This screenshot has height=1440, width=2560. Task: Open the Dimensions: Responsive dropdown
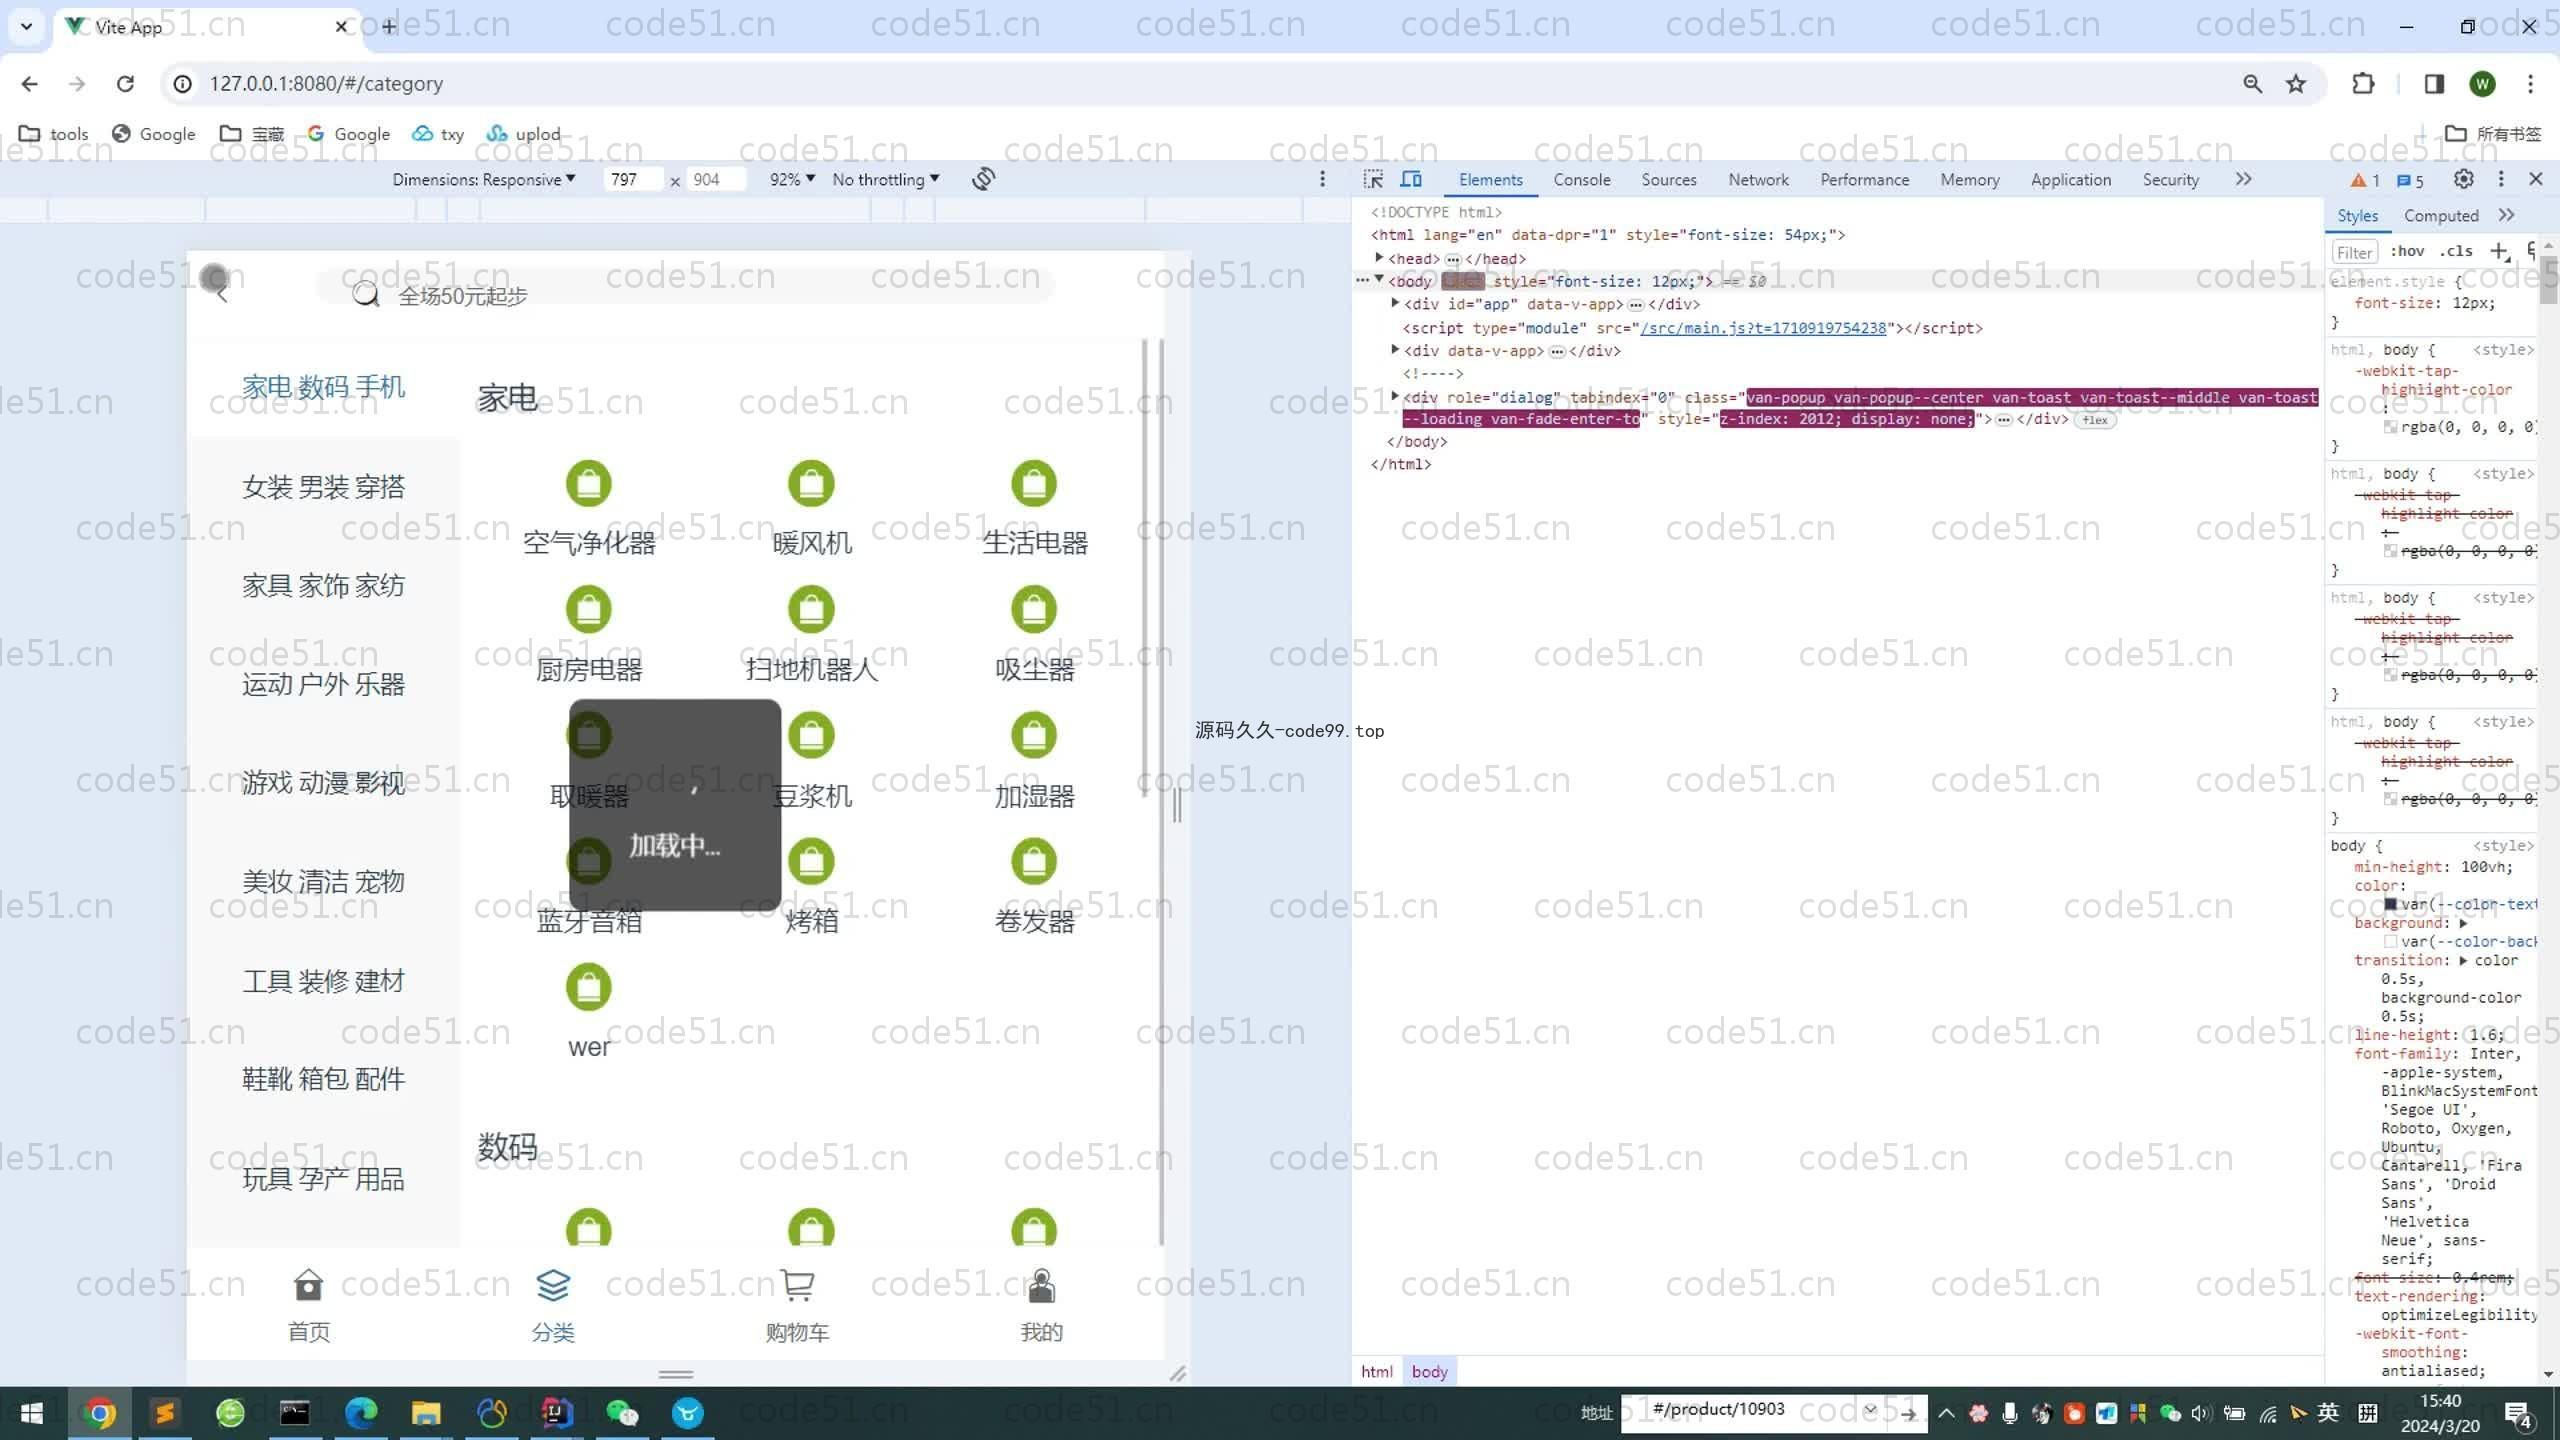coord(483,179)
